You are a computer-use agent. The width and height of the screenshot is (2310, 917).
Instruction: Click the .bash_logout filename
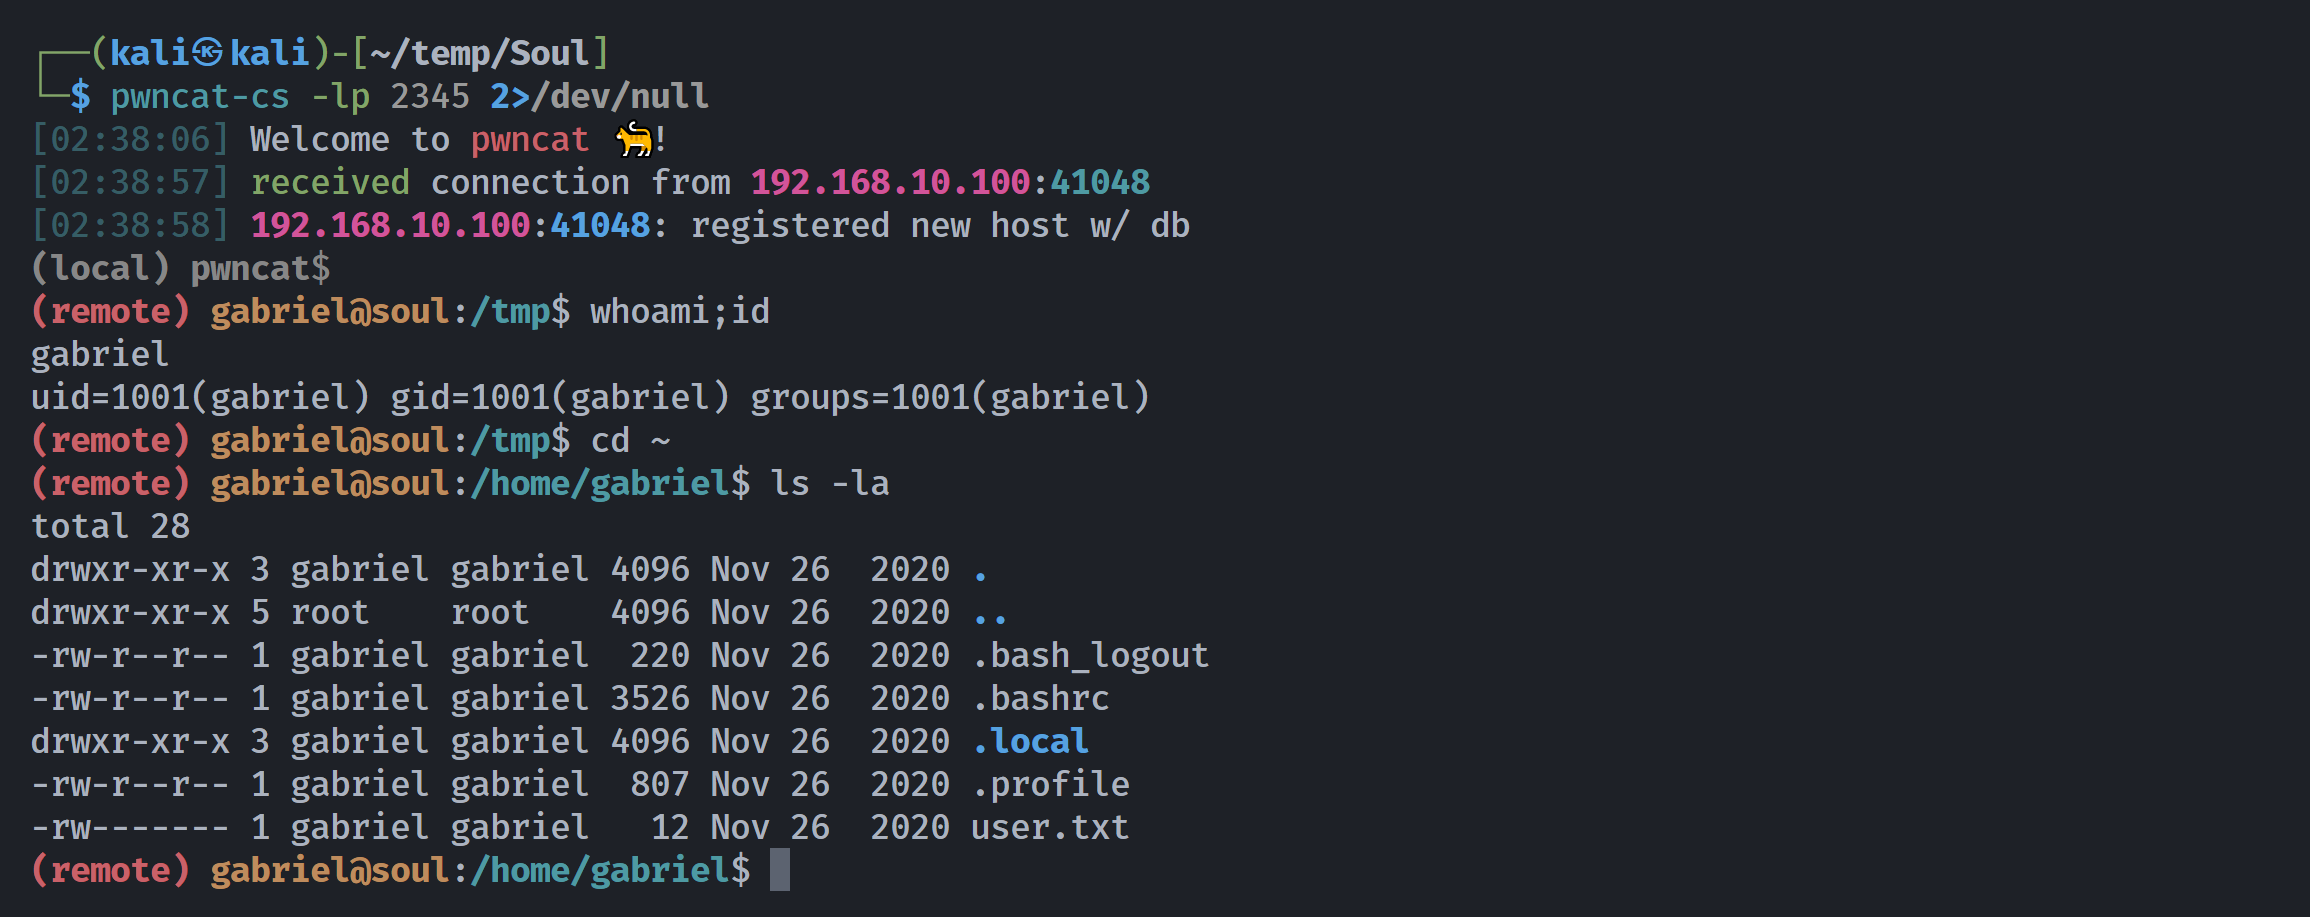click(1091, 655)
